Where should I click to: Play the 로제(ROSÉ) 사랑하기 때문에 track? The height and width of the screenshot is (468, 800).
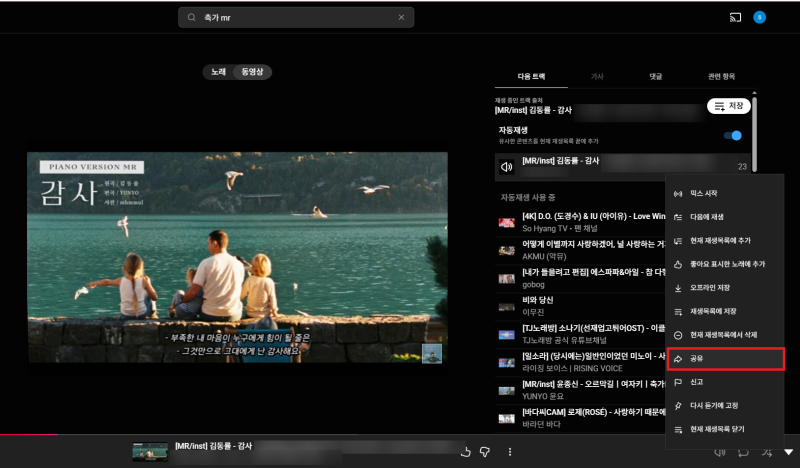point(581,418)
